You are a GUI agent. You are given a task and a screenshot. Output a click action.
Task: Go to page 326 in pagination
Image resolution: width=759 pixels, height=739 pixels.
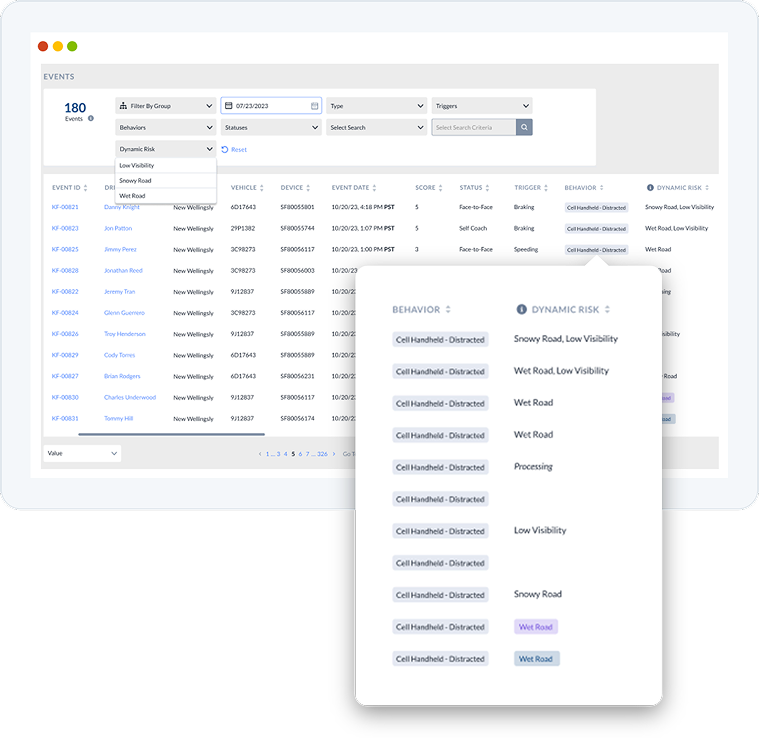point(322,454)
